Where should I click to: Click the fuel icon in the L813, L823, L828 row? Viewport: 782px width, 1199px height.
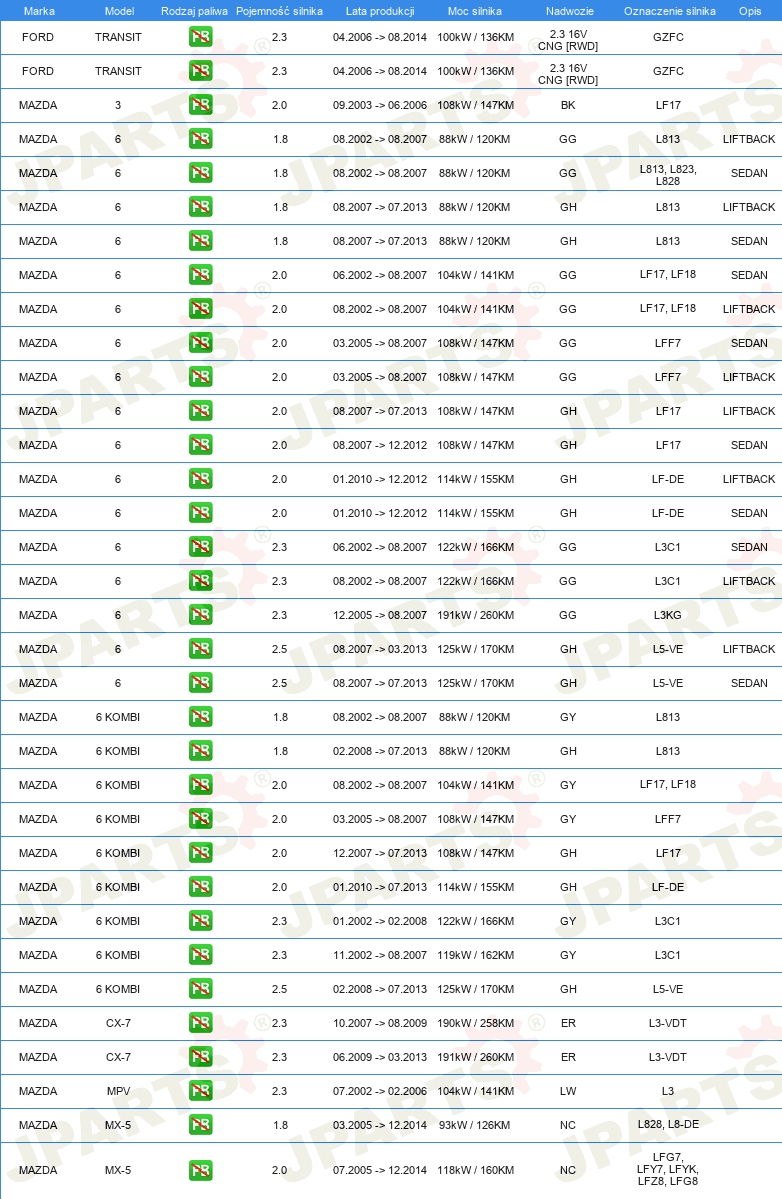click(x=200, y=173)
